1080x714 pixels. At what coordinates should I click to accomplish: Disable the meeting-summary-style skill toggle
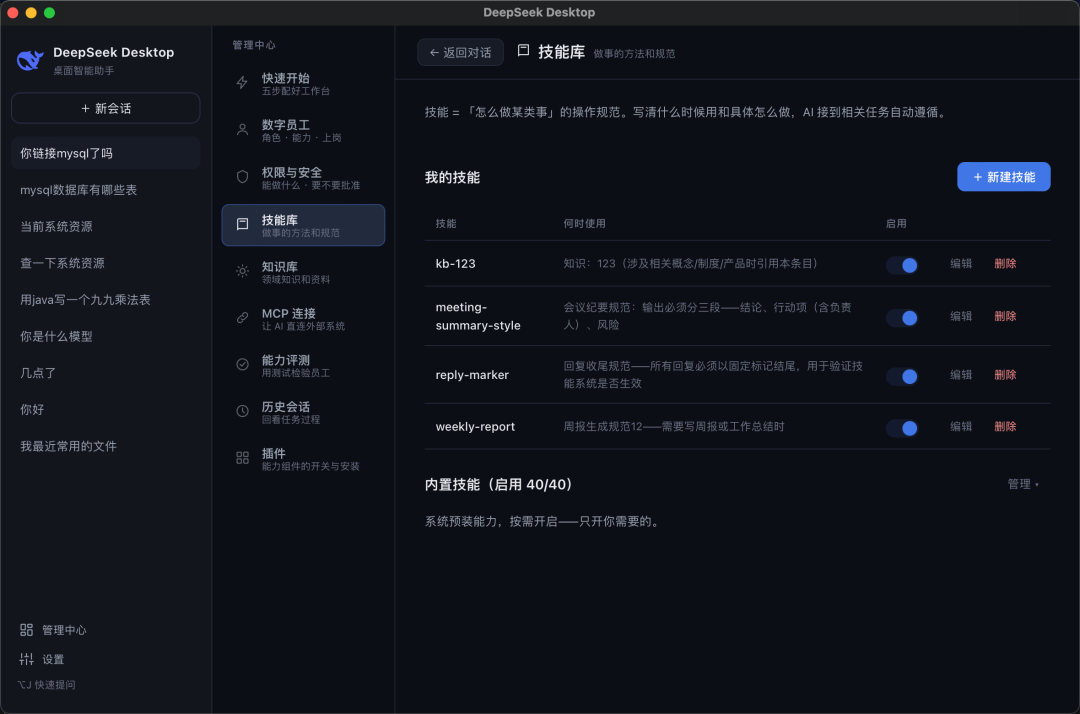click(x=902, y=317)
